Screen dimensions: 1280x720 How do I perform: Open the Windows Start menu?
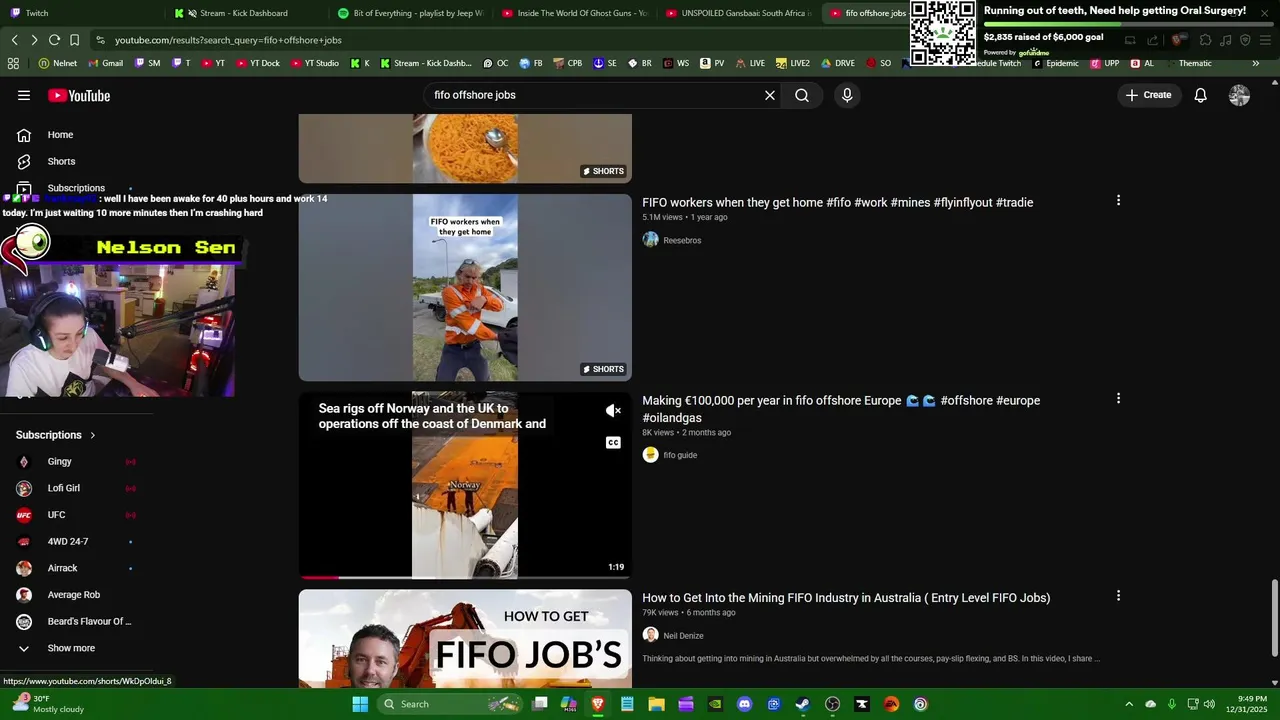pos(360,704)
